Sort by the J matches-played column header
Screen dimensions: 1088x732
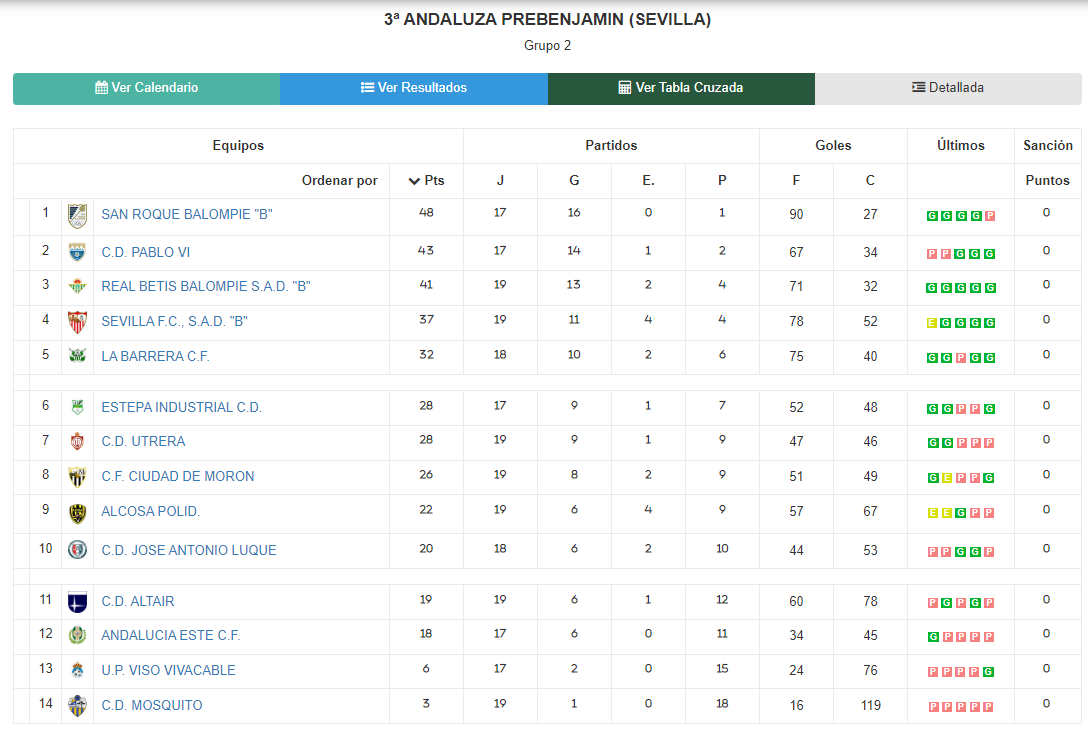[x=500, y=180]
